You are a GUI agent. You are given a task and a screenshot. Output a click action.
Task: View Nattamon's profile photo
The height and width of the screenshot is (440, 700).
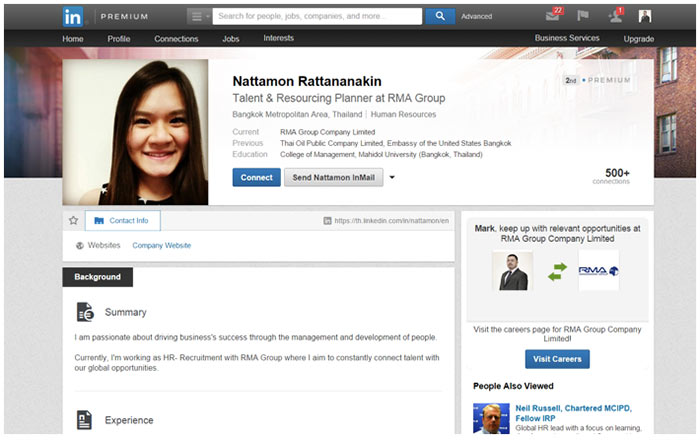pyautogui.click(x=135, y=132)
